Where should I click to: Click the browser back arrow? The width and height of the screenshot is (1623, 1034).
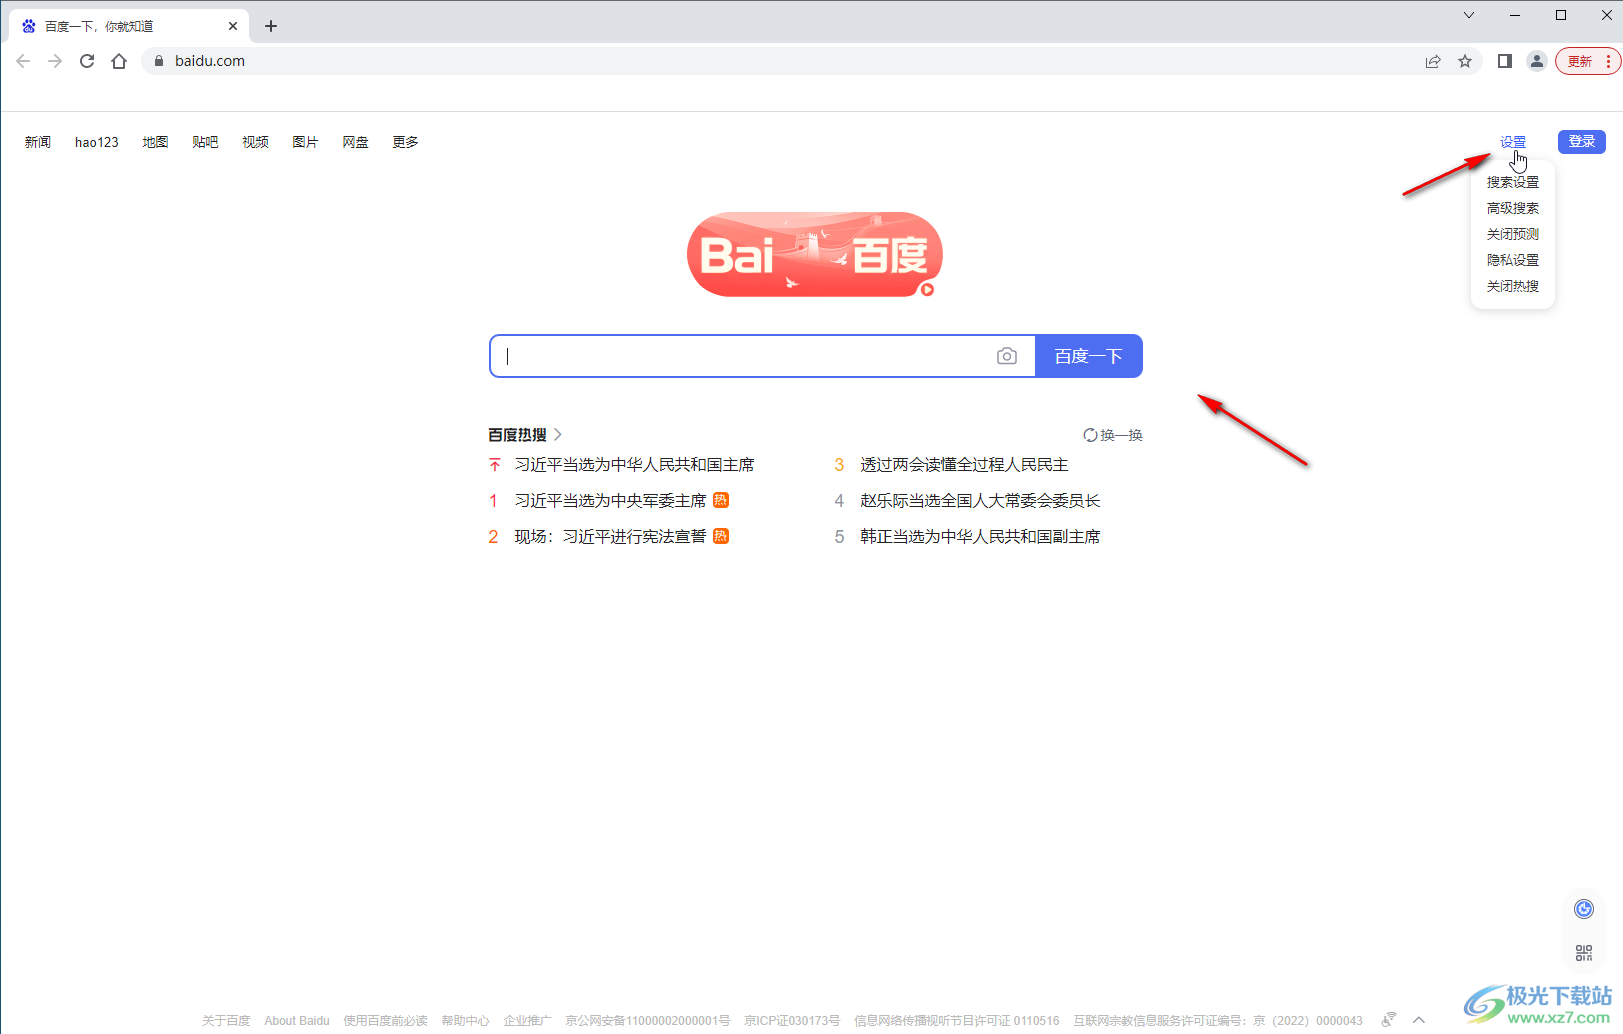coord(23,61)
